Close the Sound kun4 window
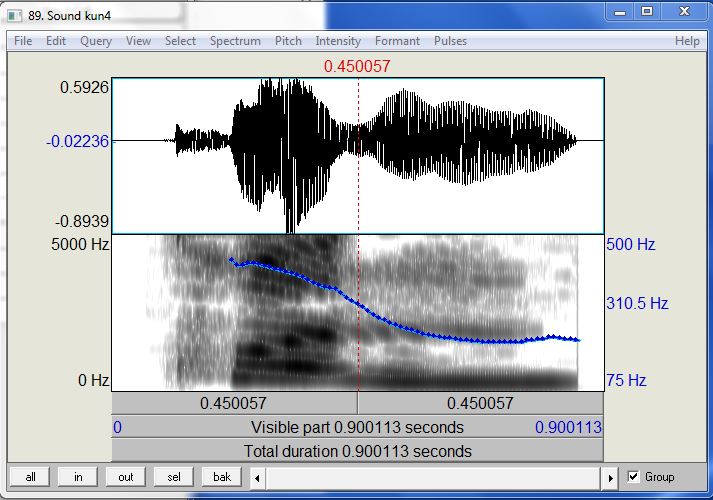This screenshot has height=500, width=713. tap(684, 11)
